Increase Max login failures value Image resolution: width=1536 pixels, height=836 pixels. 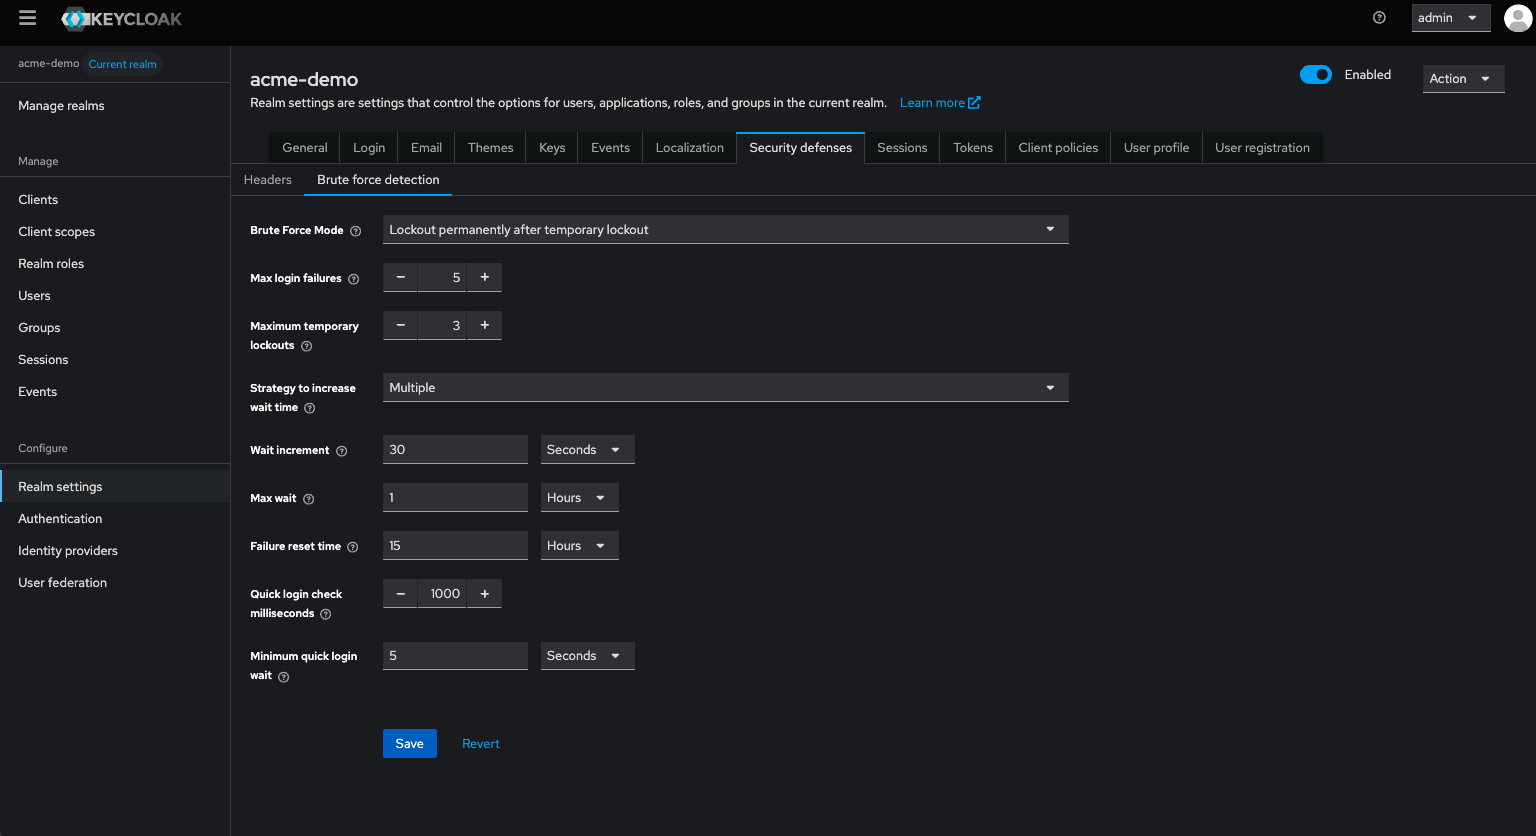pyautogui.click(x=484, y=277)
